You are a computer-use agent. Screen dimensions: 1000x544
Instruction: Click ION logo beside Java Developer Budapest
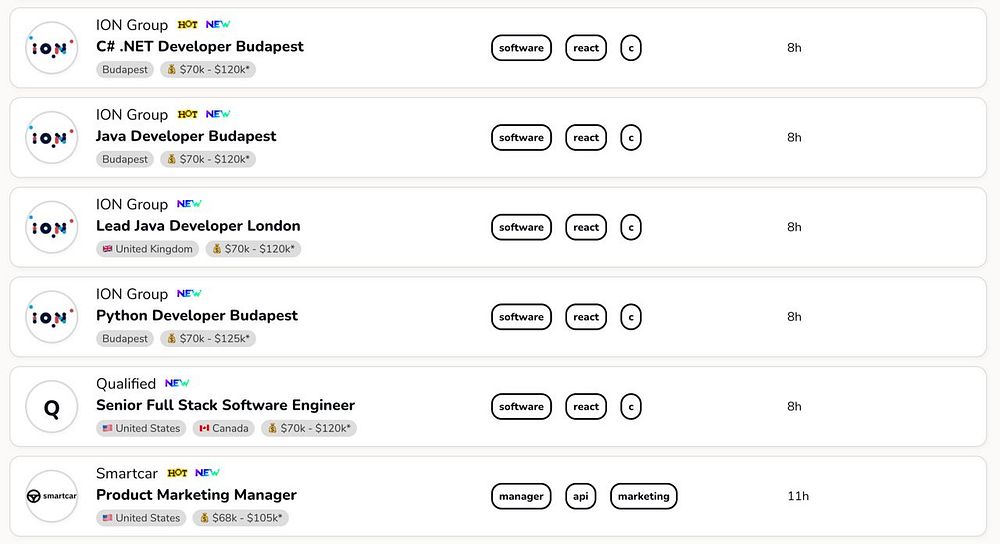tap(51, 138)
